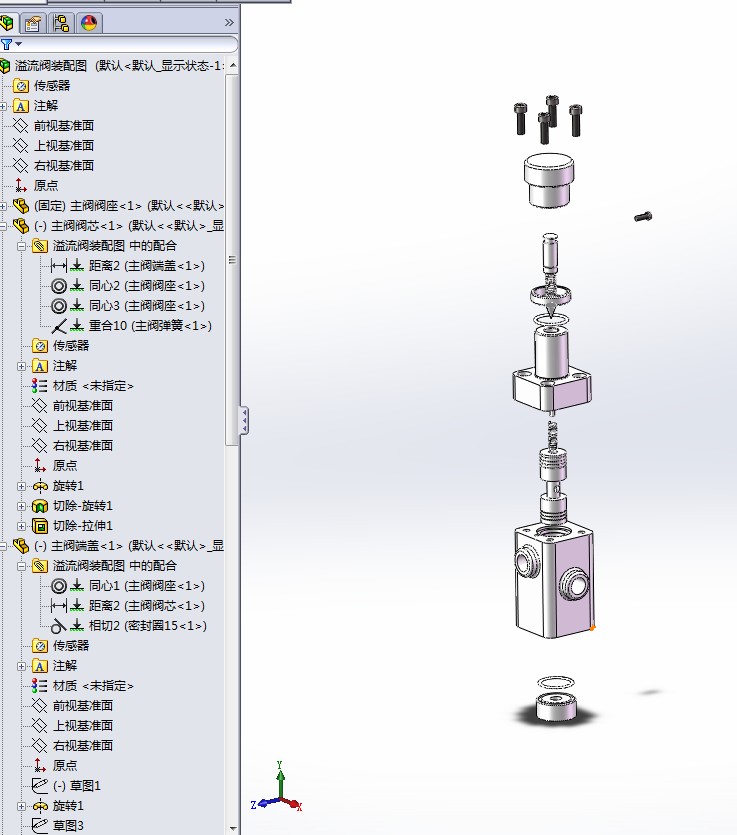Select 原点 origin under 主阀端盖
Screen dimensions: 737x835
click(x=55, y=765)
